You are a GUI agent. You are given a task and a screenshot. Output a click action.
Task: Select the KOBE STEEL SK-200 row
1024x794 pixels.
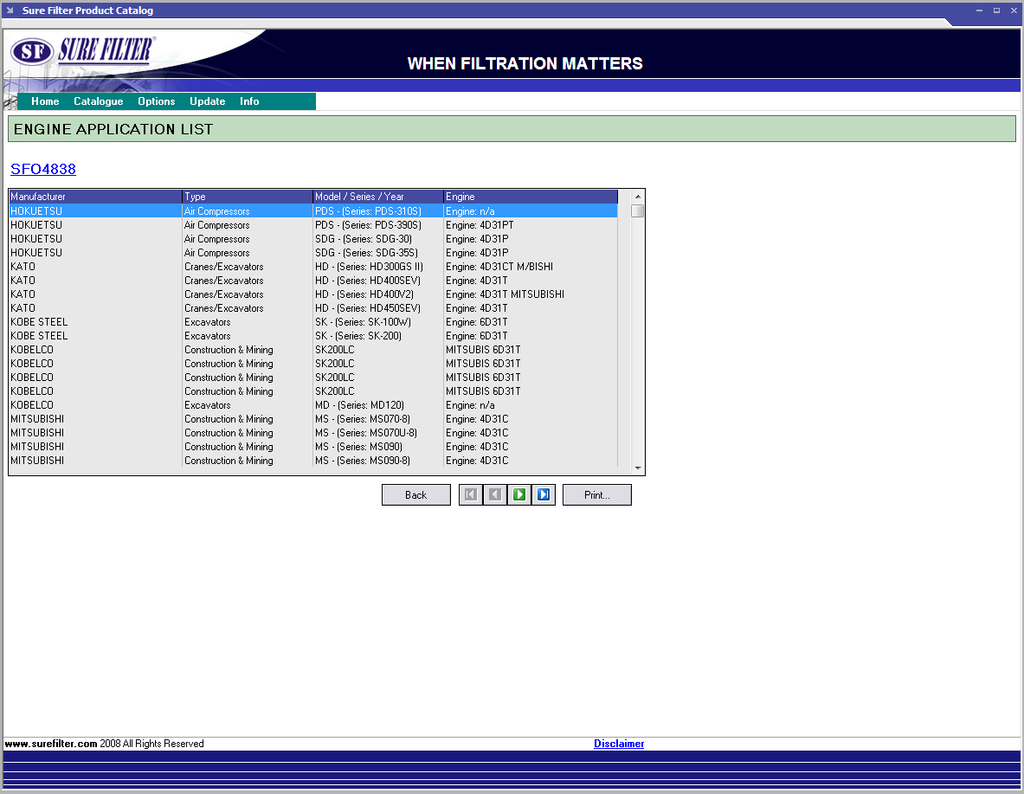(x=313, y=336)
